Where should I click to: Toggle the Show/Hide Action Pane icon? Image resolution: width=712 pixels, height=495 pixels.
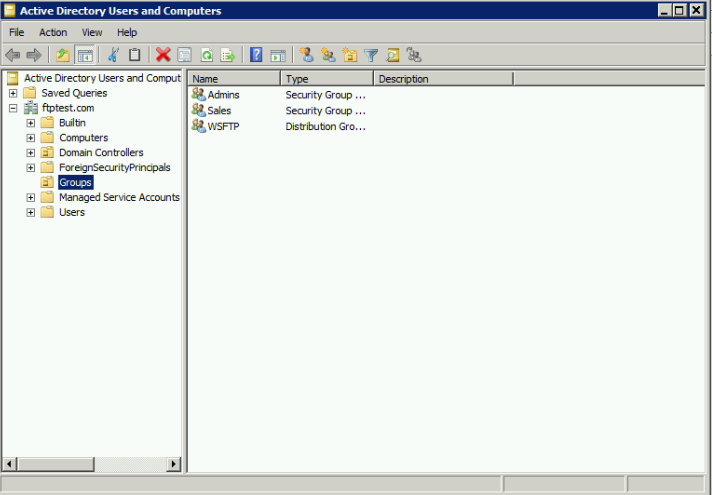point(278,55)
